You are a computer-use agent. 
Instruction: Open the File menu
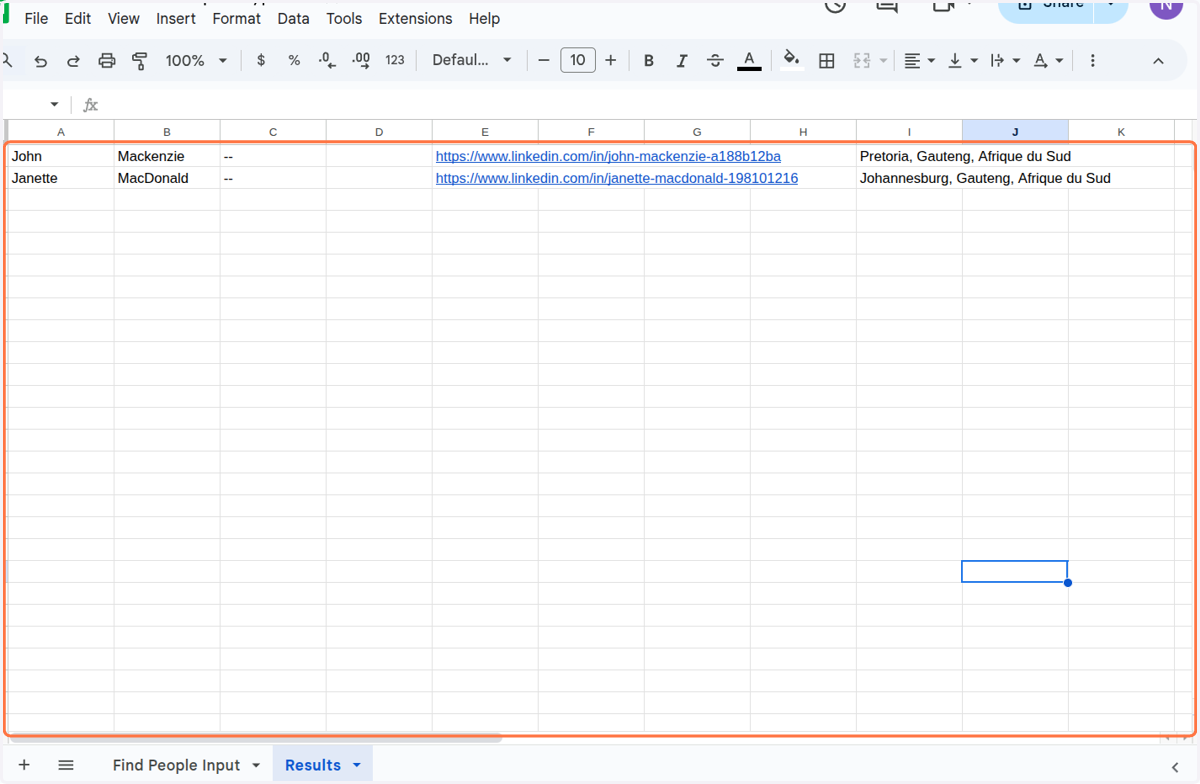pyautogui.click(x=36, y=18)
